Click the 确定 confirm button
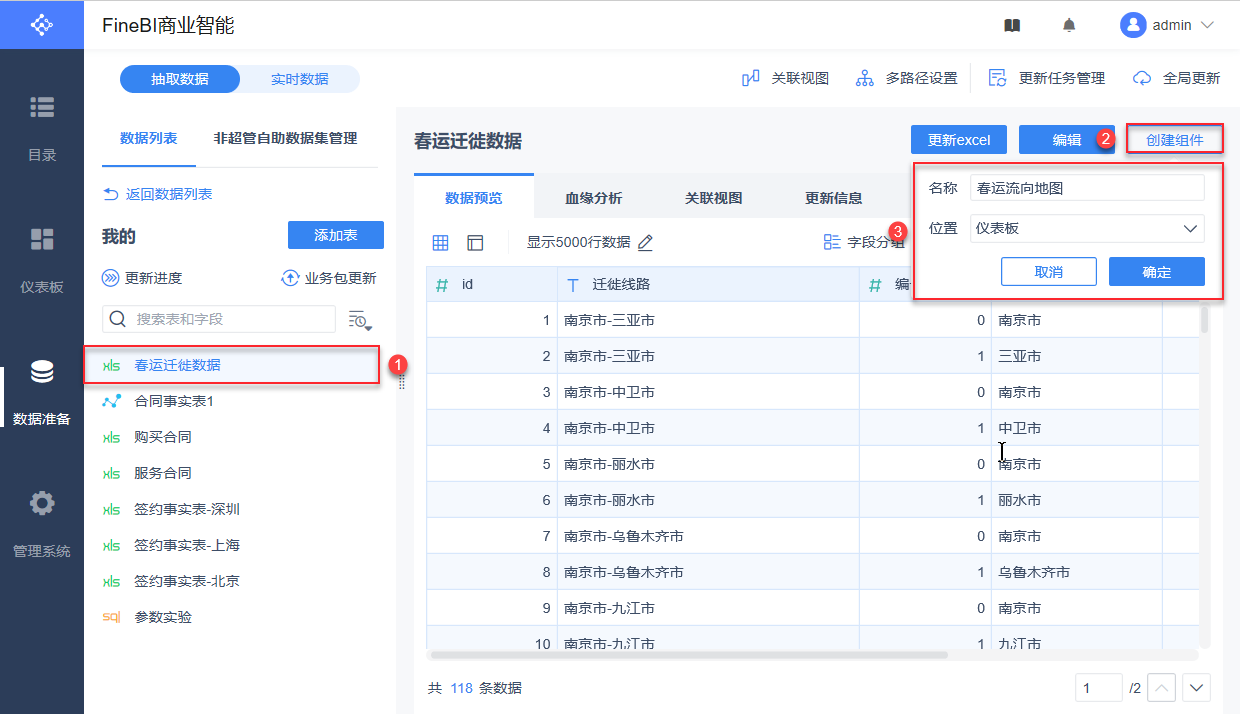Image resolution: width=1240 pixels, height=714 pixels. click(x=1157, y=272)
